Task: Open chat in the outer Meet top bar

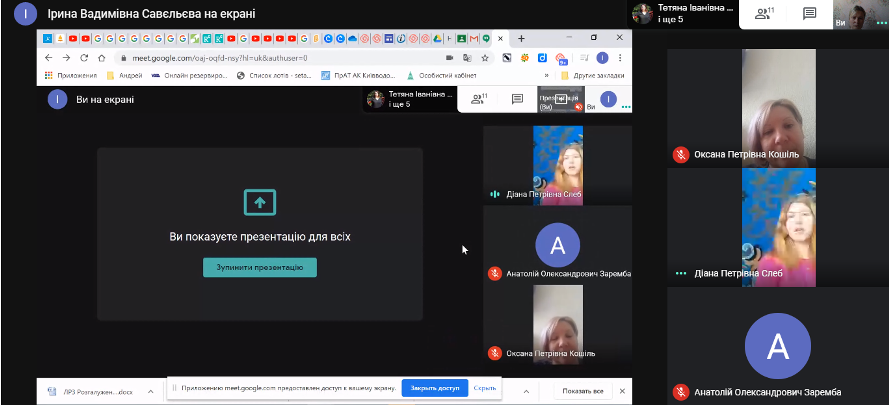Action: (x=810, y=14)
